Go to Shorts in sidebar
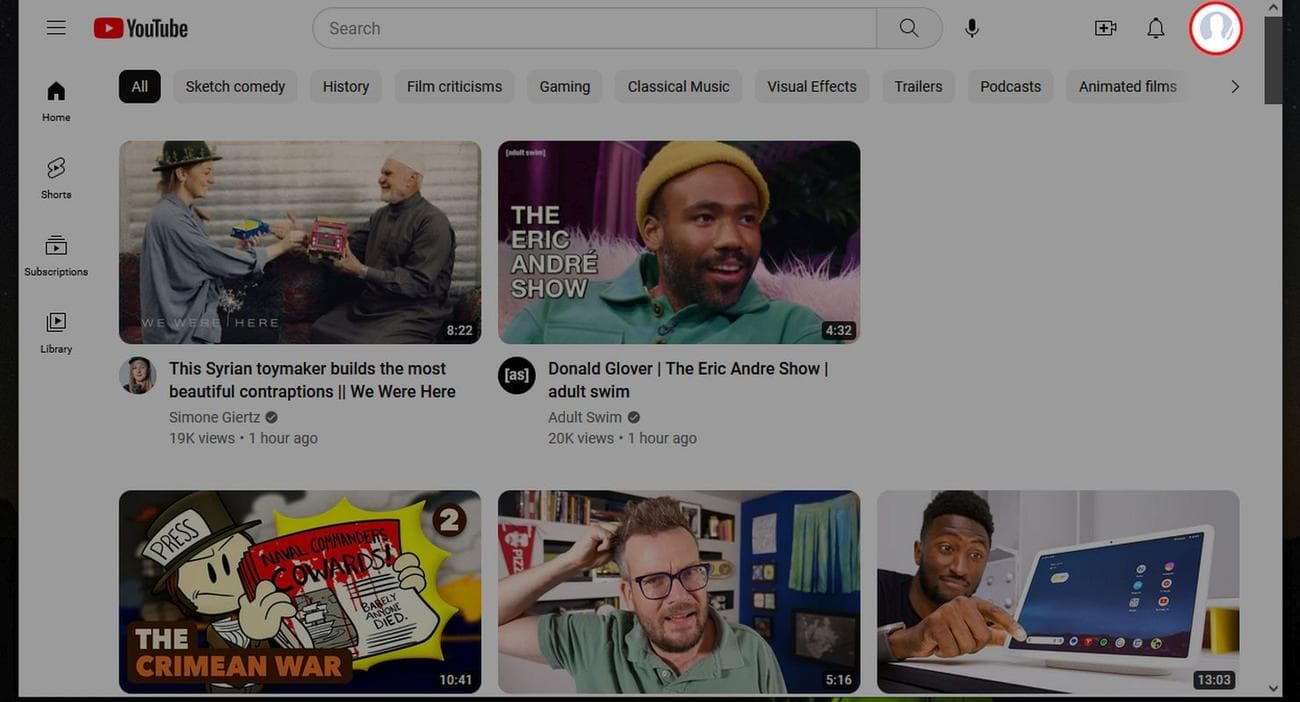The width and height of the screenshot is (1300, 702). 56,177
